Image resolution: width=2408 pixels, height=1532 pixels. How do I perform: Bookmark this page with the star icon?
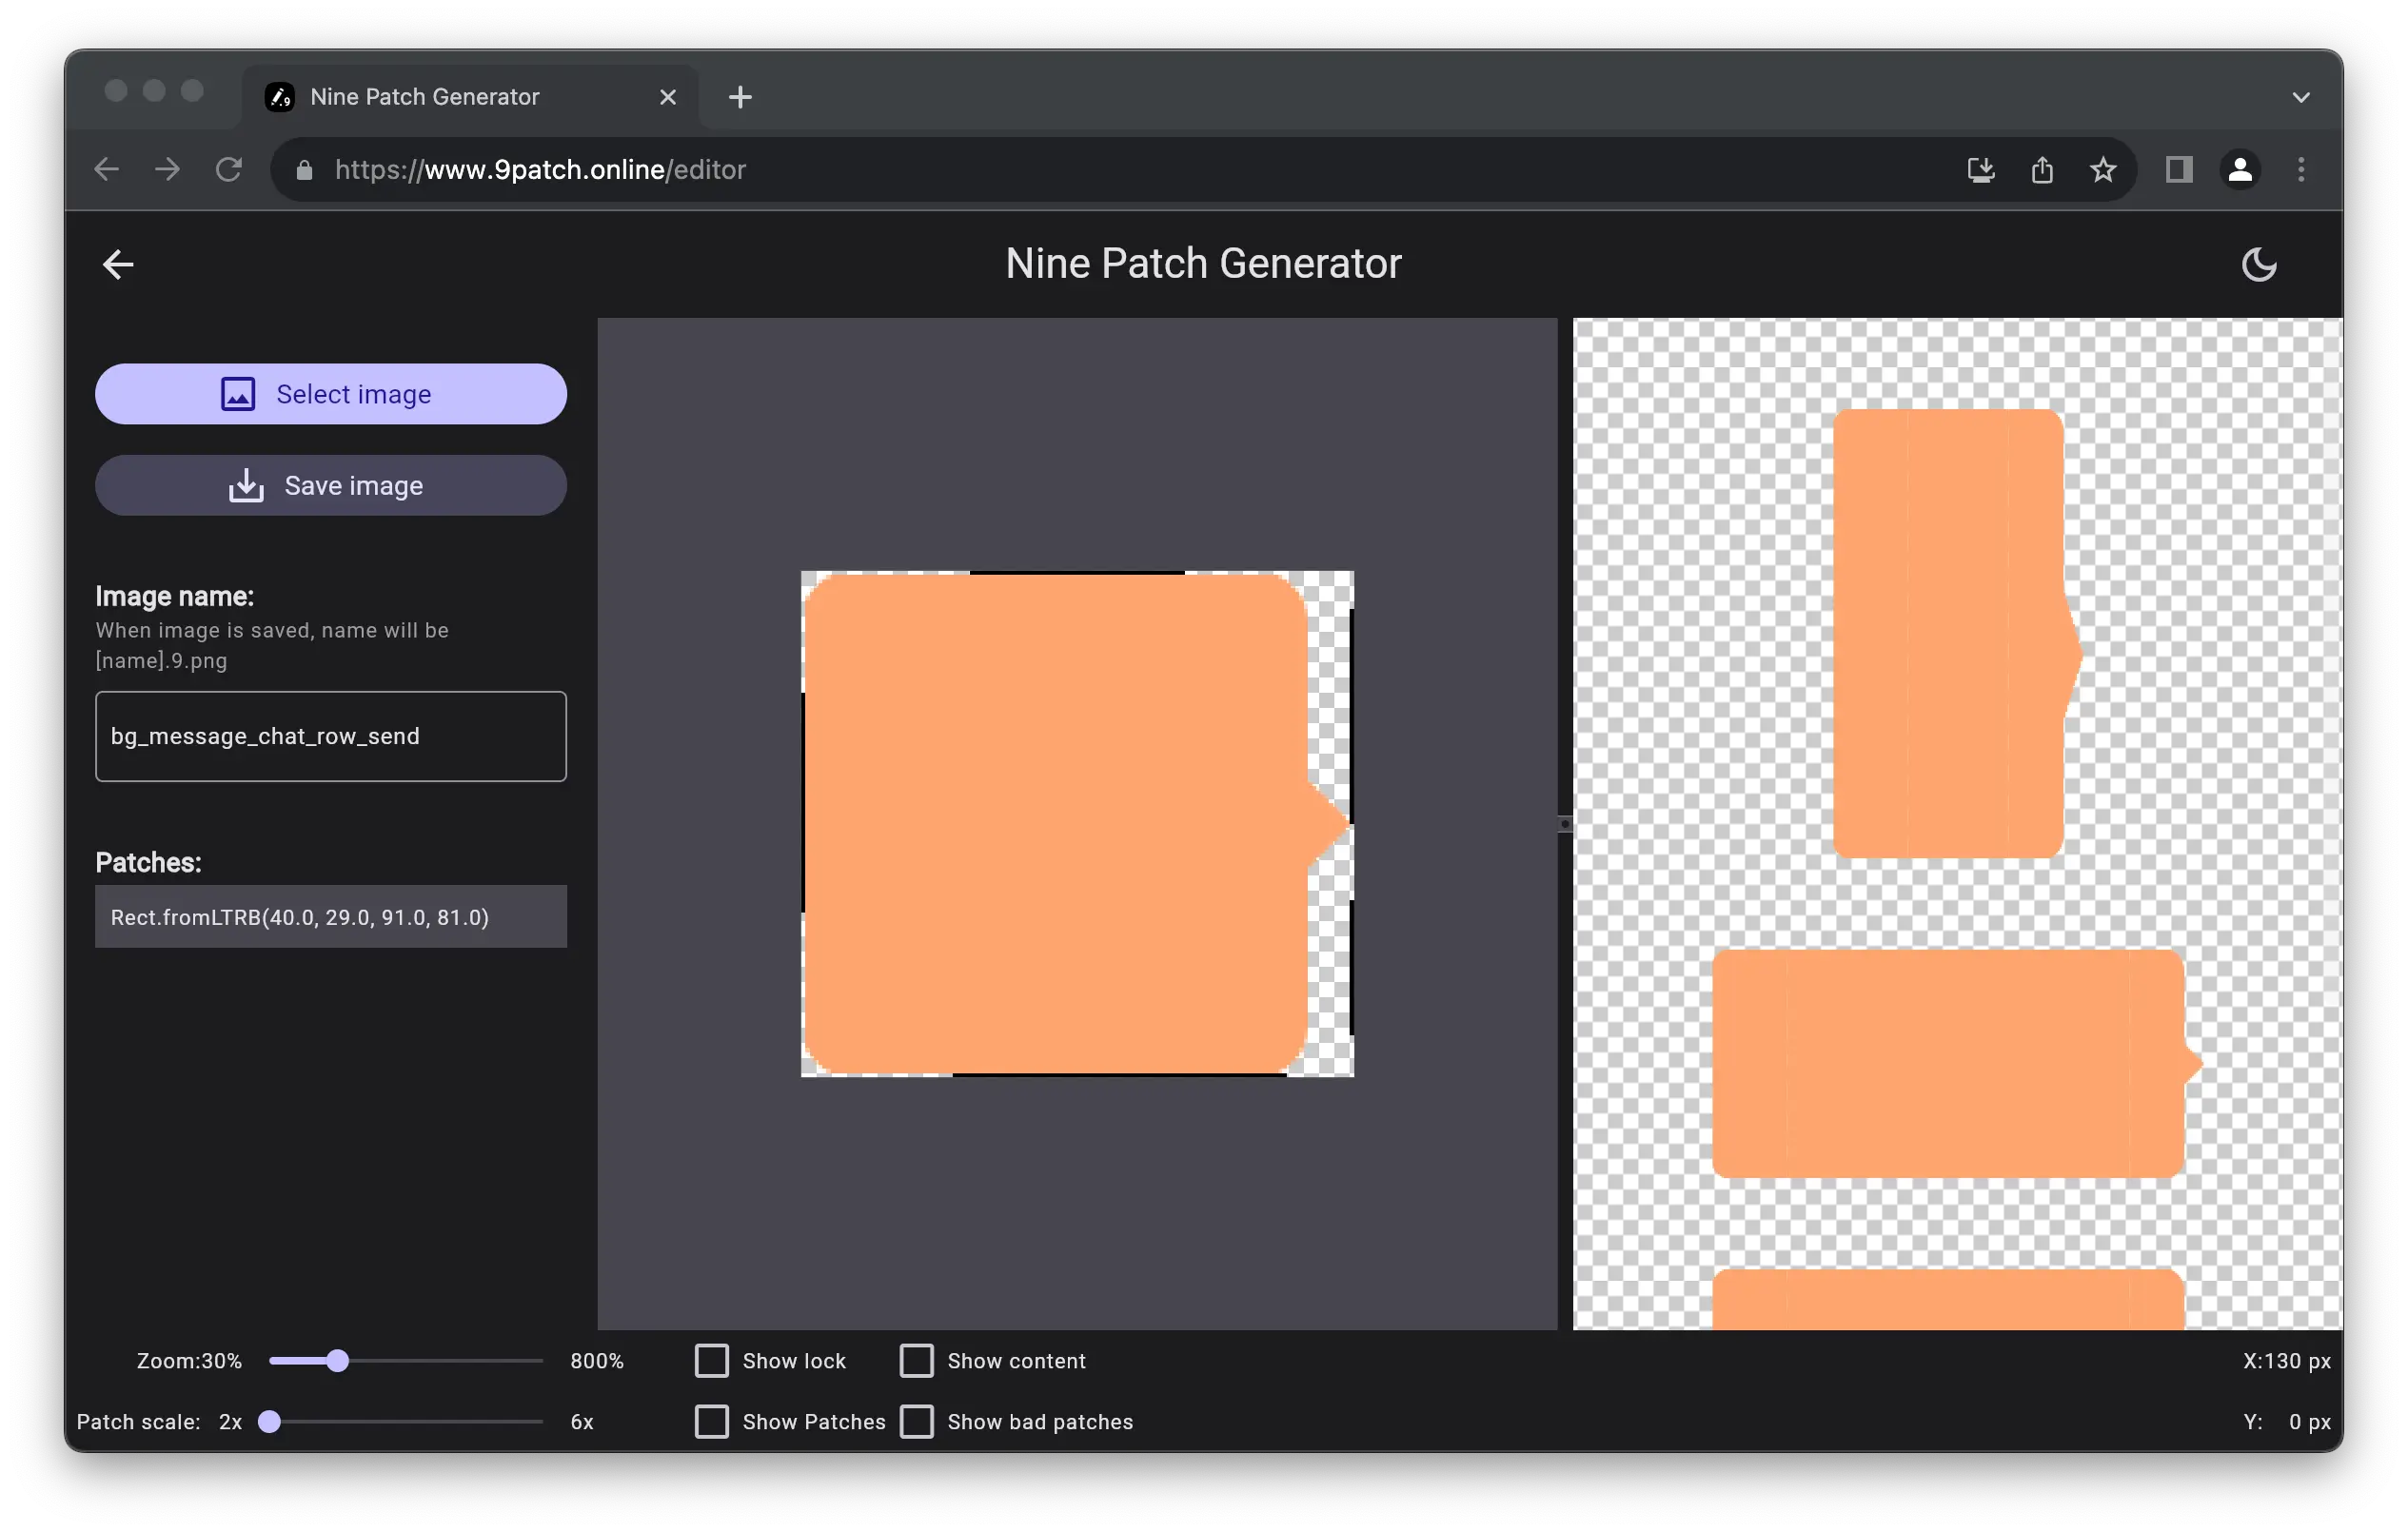pyautogui.click(x=2103, y=170)
